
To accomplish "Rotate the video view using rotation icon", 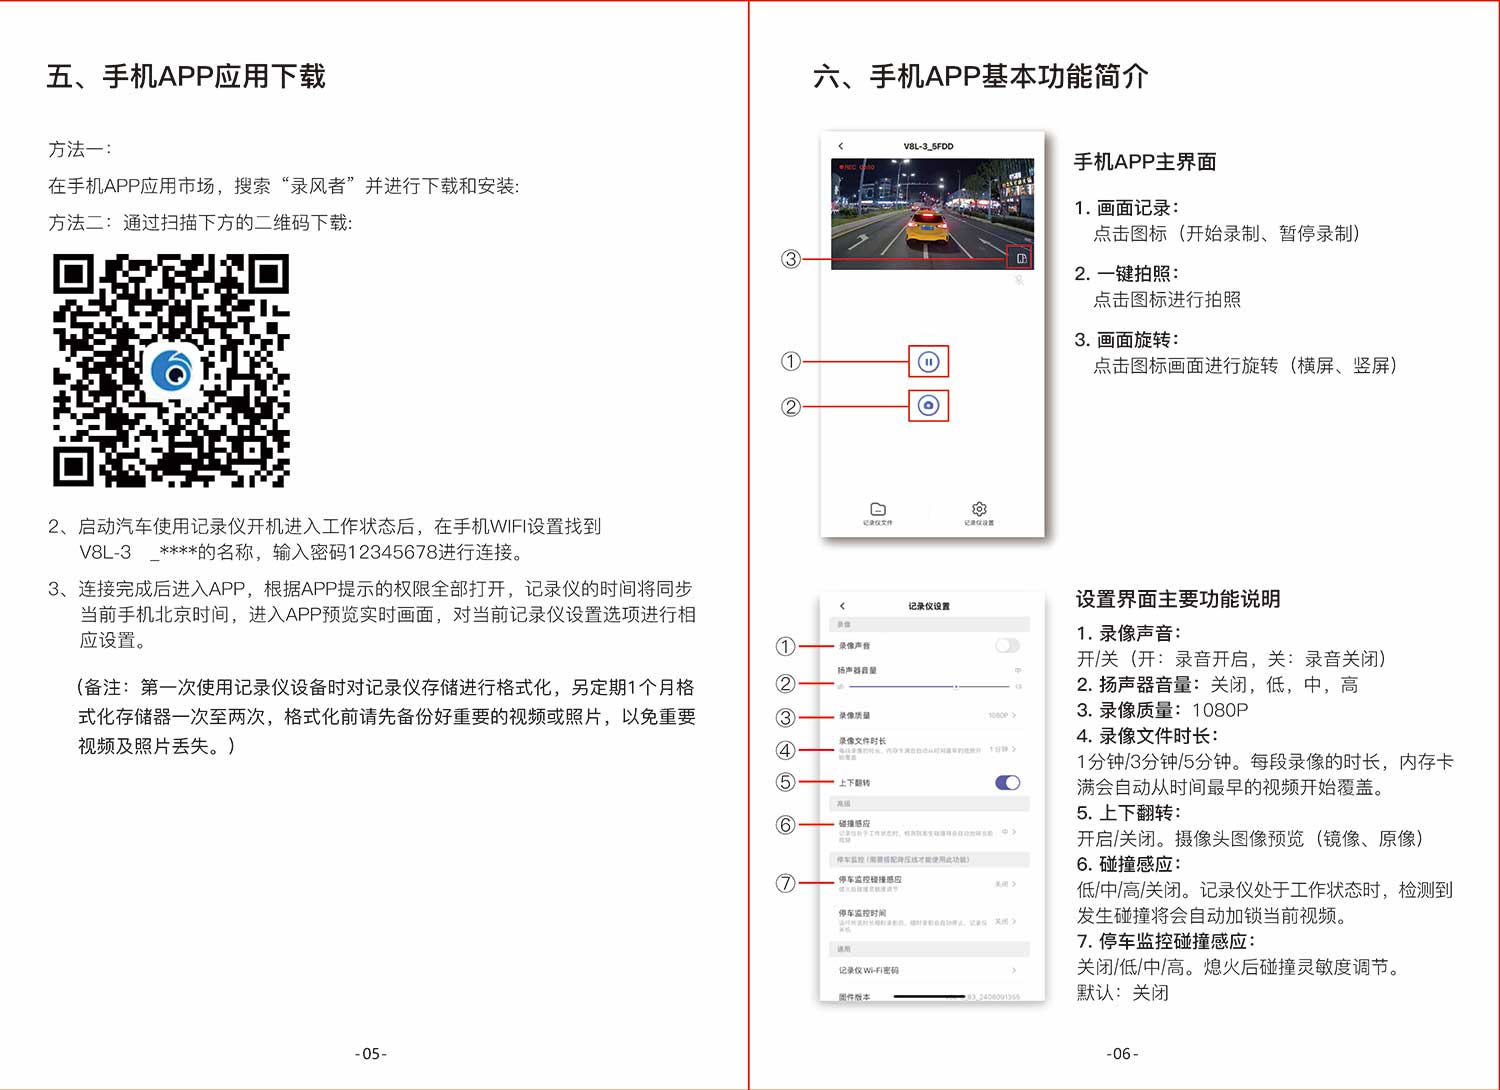I will [1020, 258].
